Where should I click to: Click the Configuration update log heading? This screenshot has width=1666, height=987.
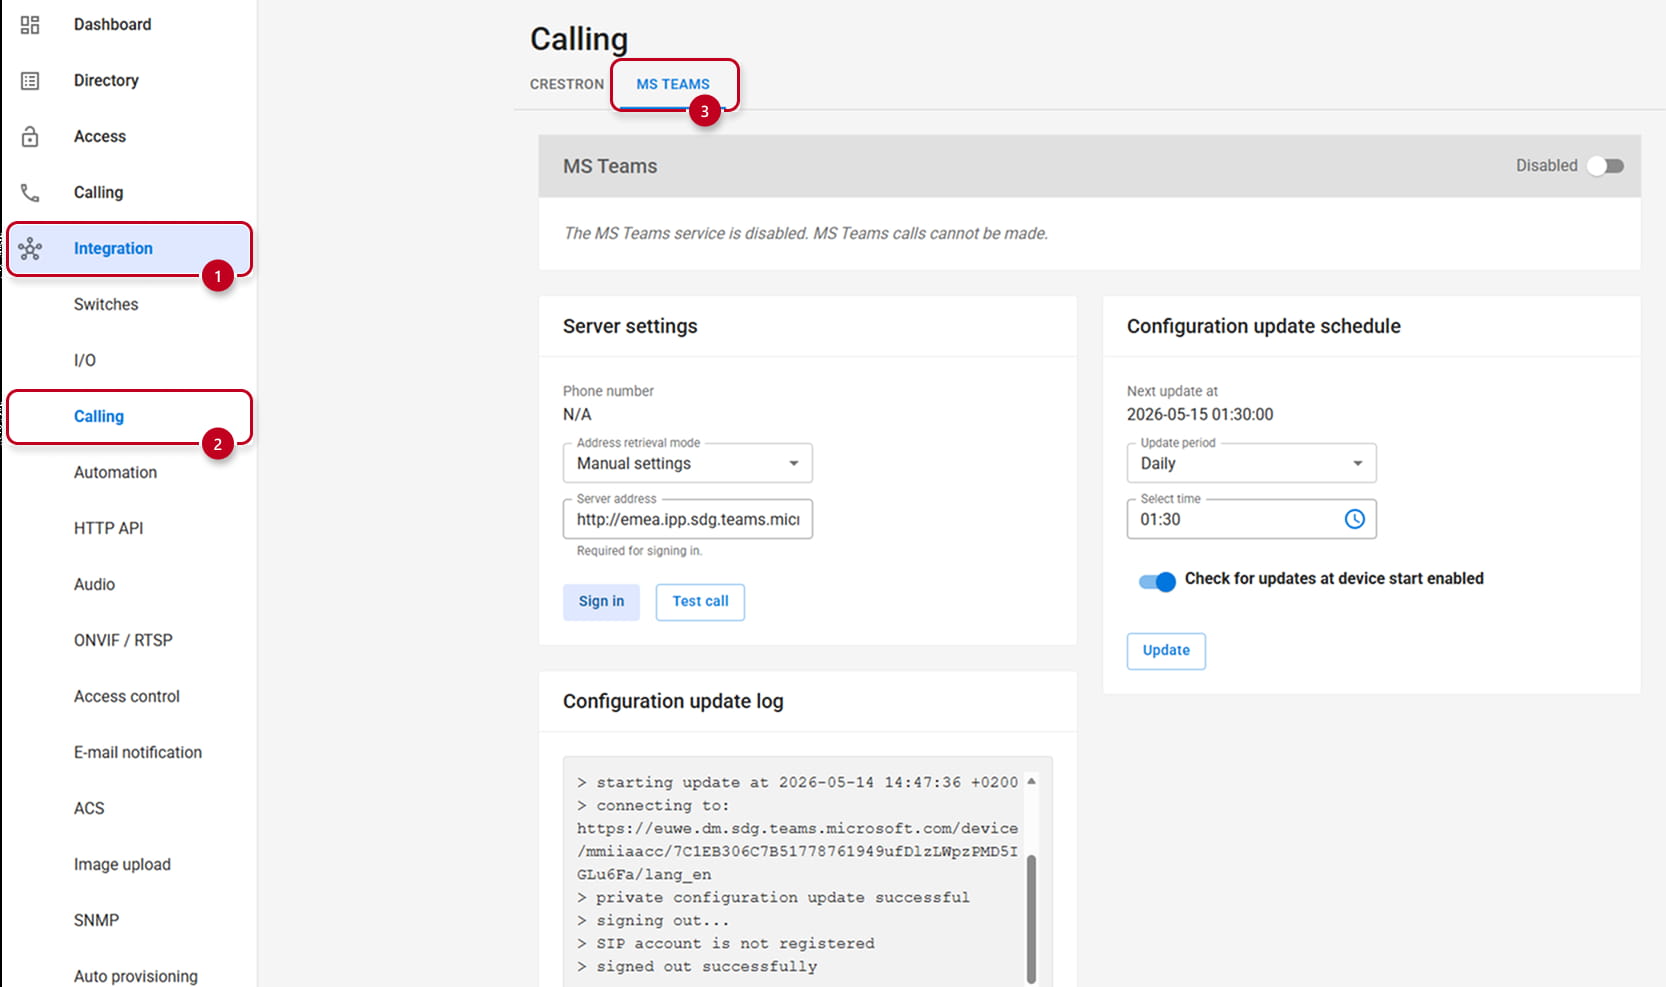click(673, 701)
